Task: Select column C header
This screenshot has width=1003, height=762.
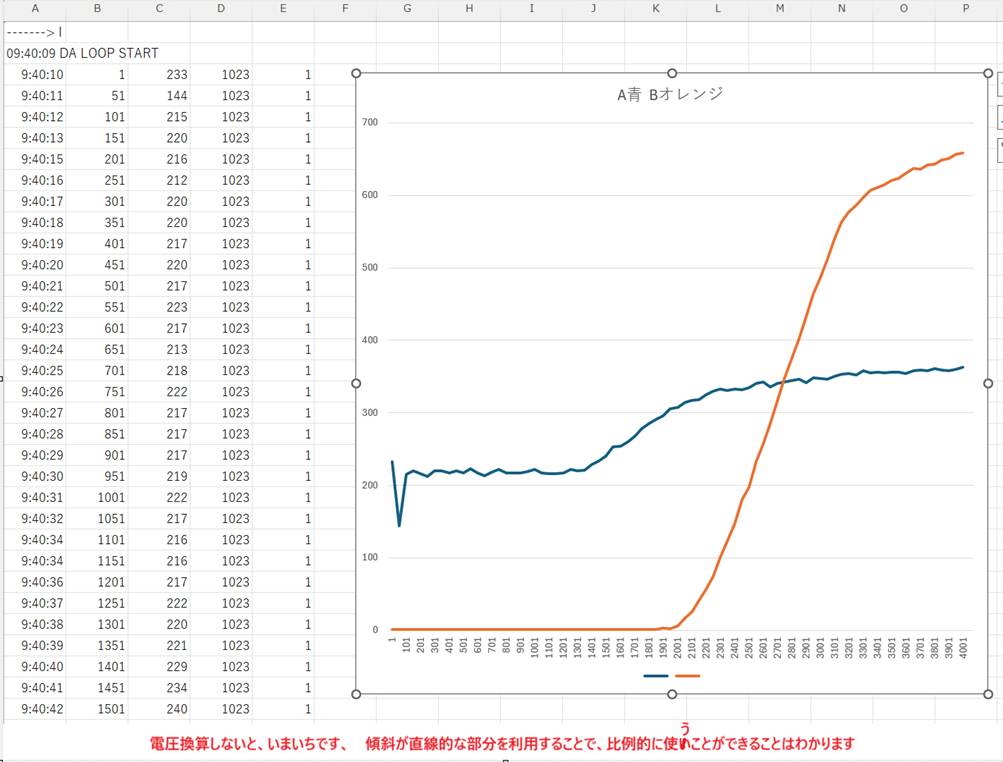Action: [x=160, y=10]
